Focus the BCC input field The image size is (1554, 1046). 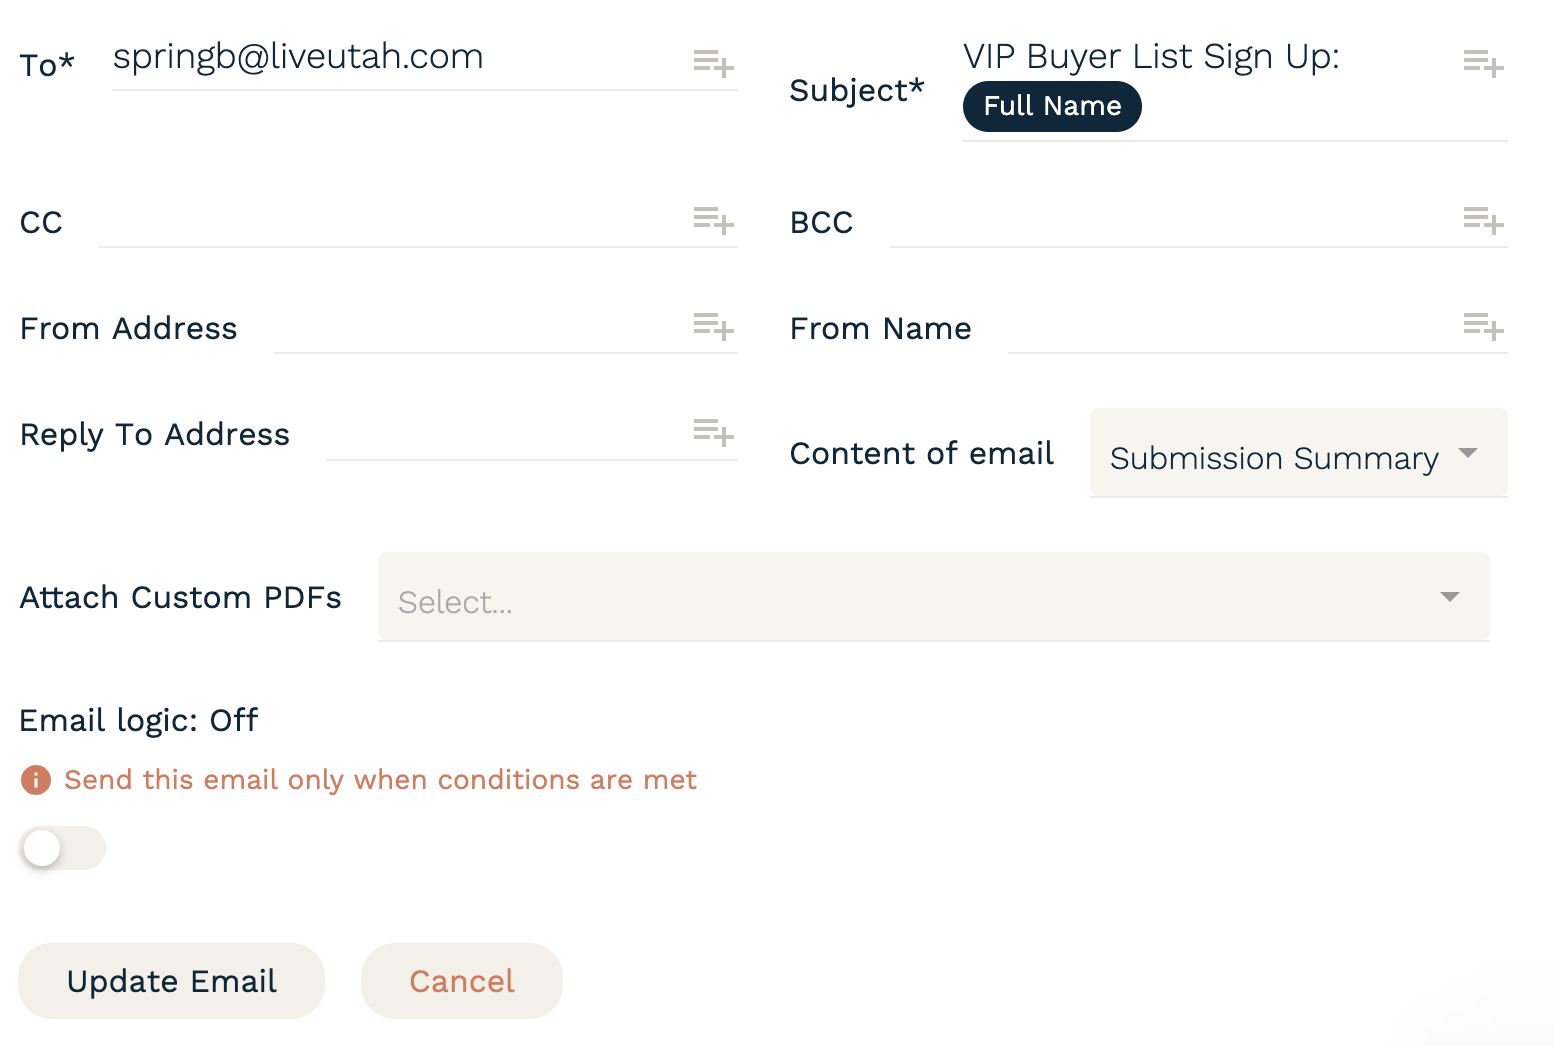pyautogui.click(x=1175, y=222)
